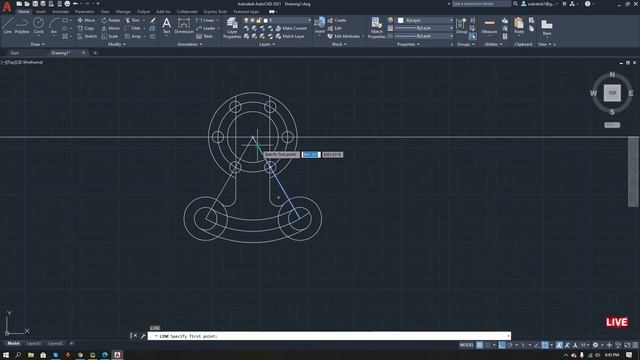Select the Arc tool
The image size is (640, 360).
click(x=54, y=25)
